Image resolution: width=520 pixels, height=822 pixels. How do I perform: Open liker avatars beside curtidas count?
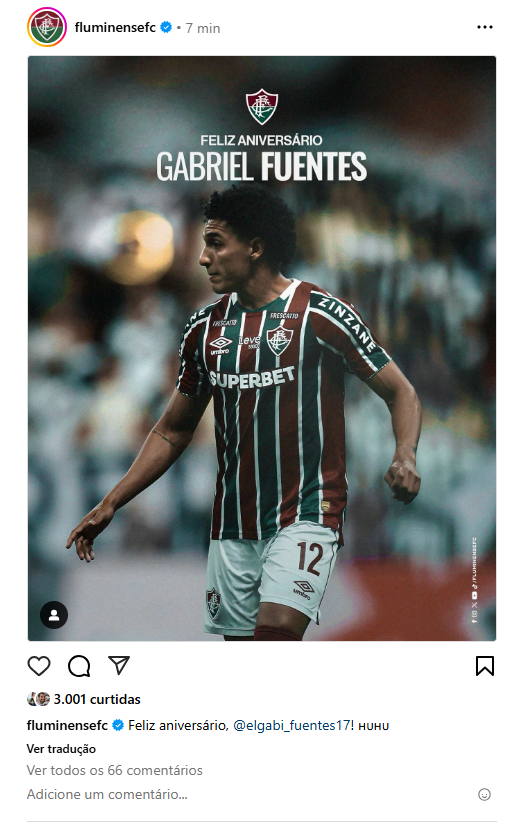[x=38, y=699]
